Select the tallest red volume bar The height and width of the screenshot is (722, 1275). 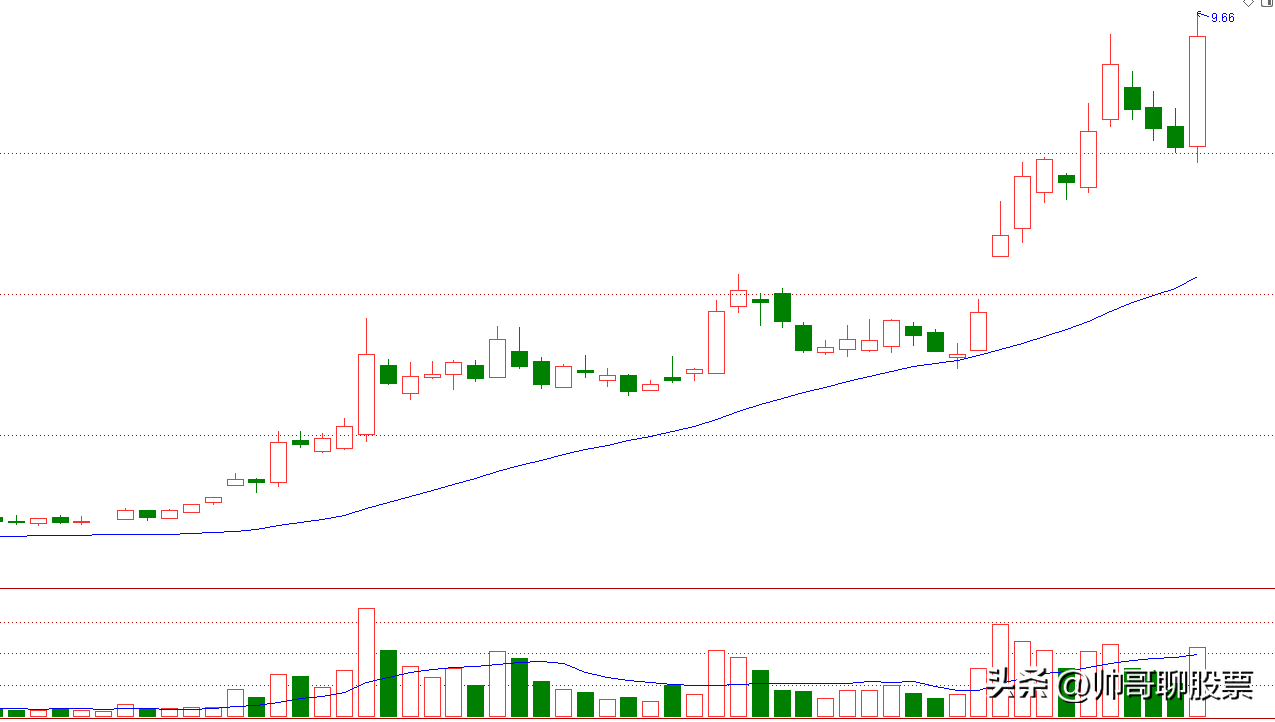(x=366, y=662)
